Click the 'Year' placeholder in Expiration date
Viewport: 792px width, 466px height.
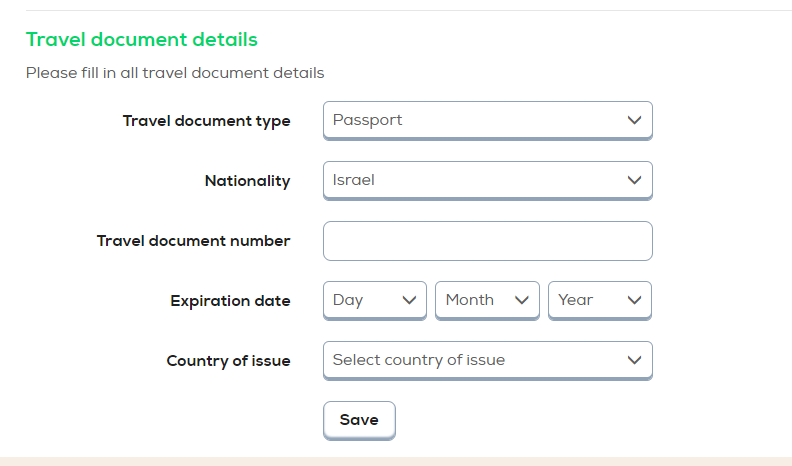click(576, 300)
